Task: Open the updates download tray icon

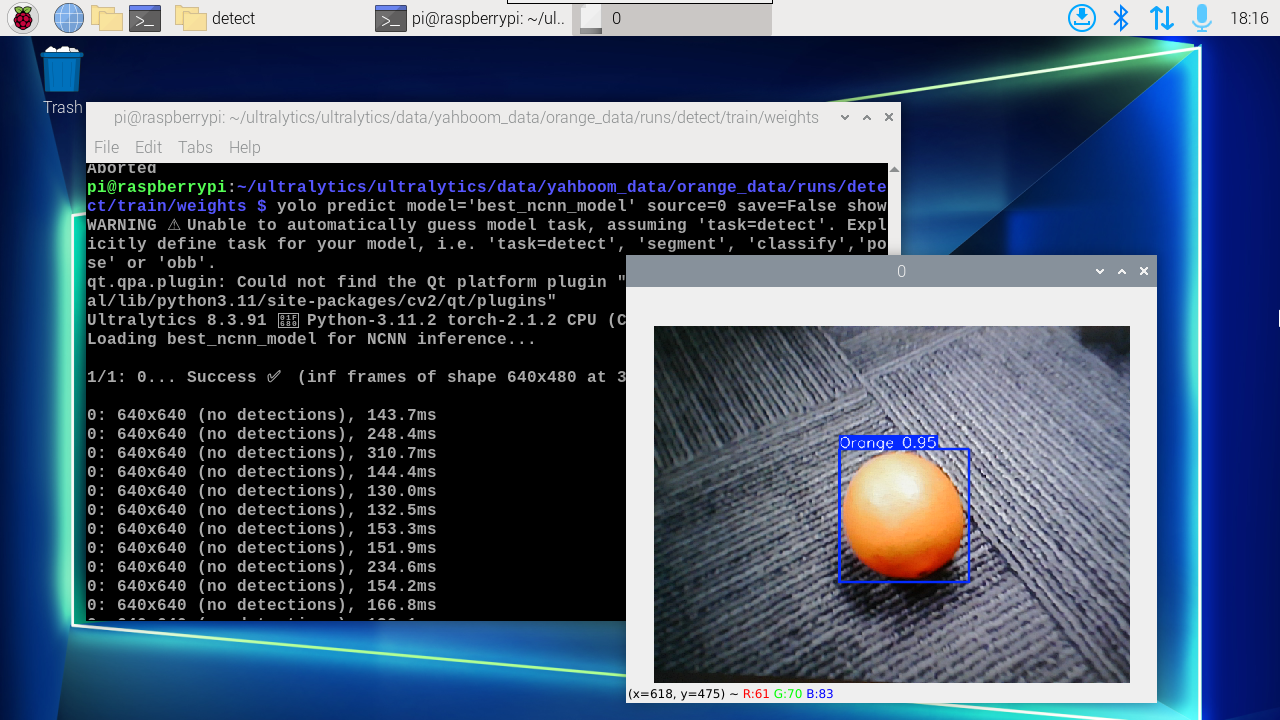Action: pyautogui.click(x=1082, y=18)
